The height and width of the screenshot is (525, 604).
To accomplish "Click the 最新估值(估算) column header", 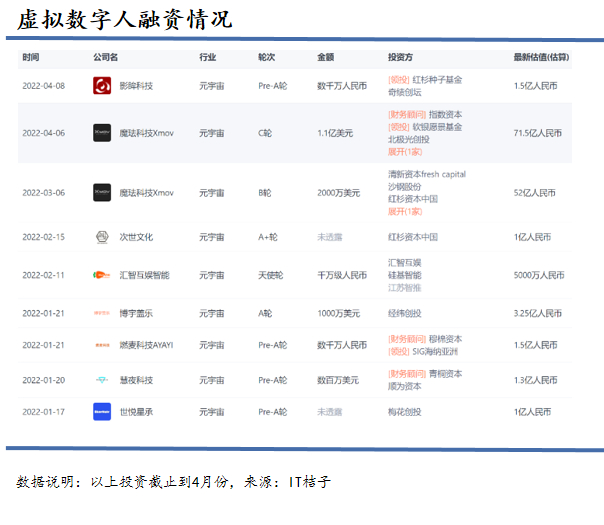I will tap(541, 57).
